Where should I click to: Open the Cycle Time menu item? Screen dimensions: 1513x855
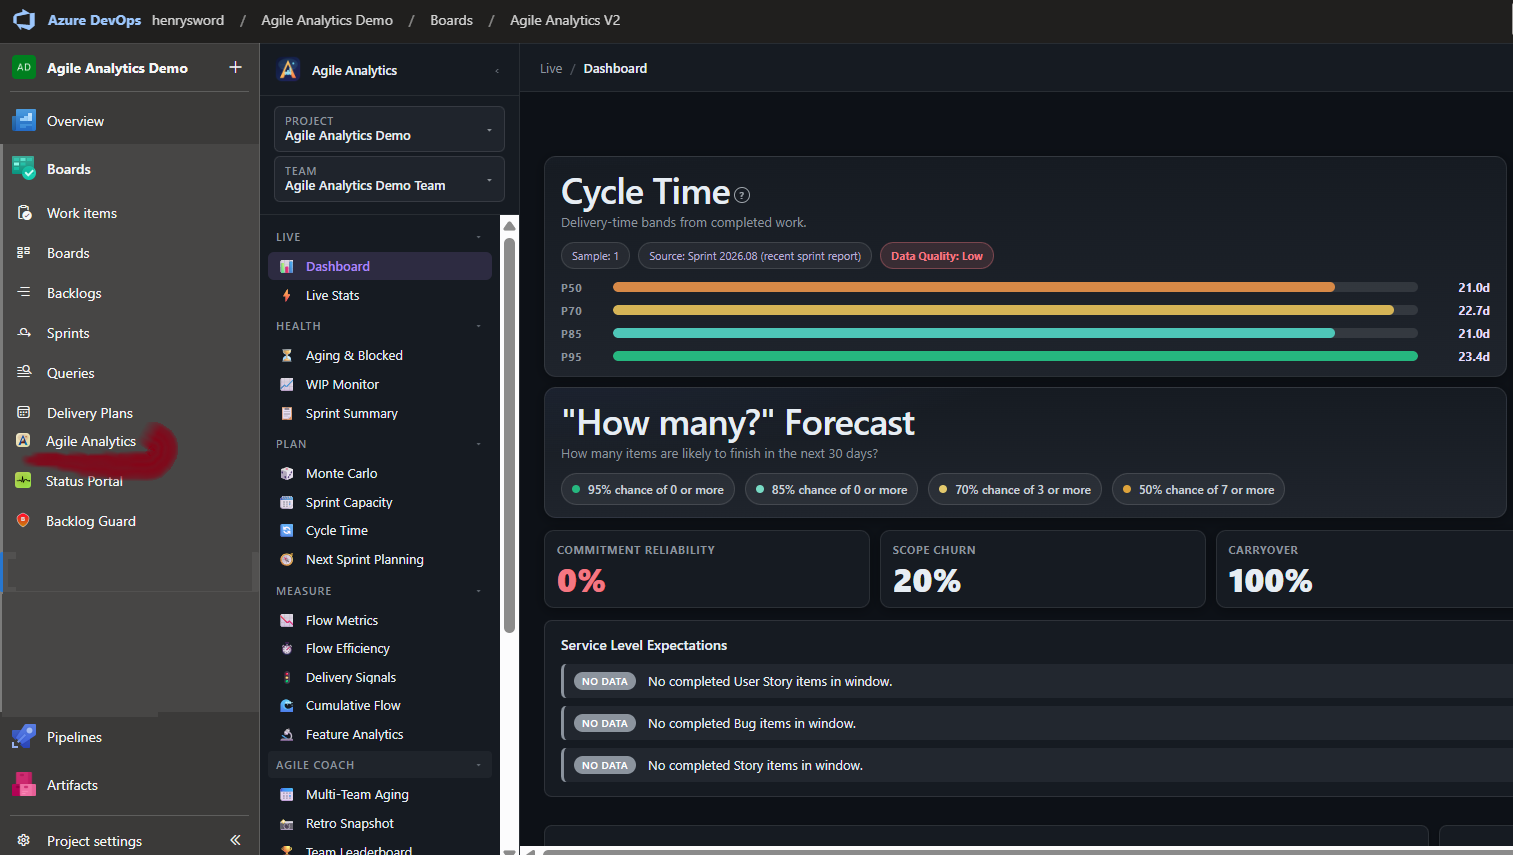pos(380,530)
